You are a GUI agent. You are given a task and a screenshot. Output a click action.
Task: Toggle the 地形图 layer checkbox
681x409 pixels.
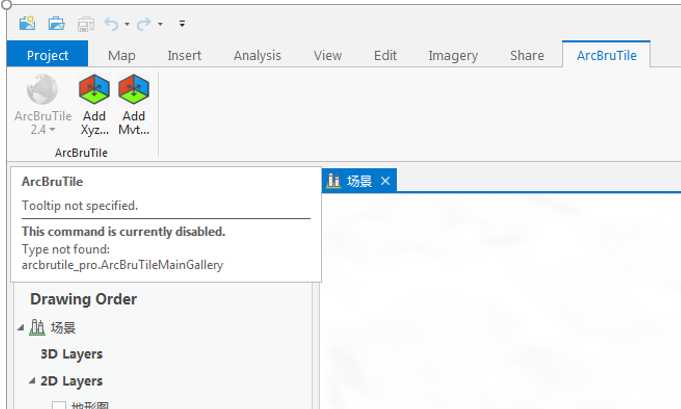(59, 406)
